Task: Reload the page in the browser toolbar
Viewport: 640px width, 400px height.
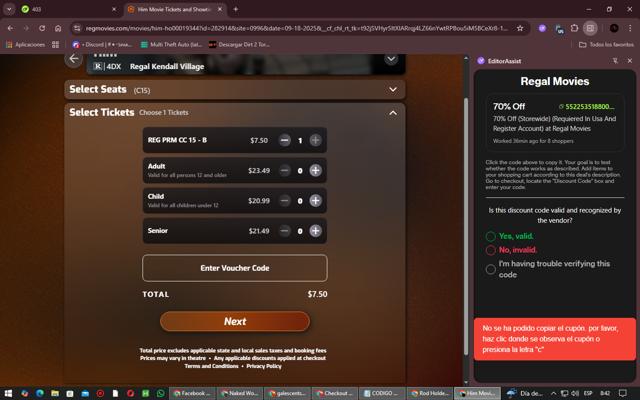Action: tap(42, 28)
